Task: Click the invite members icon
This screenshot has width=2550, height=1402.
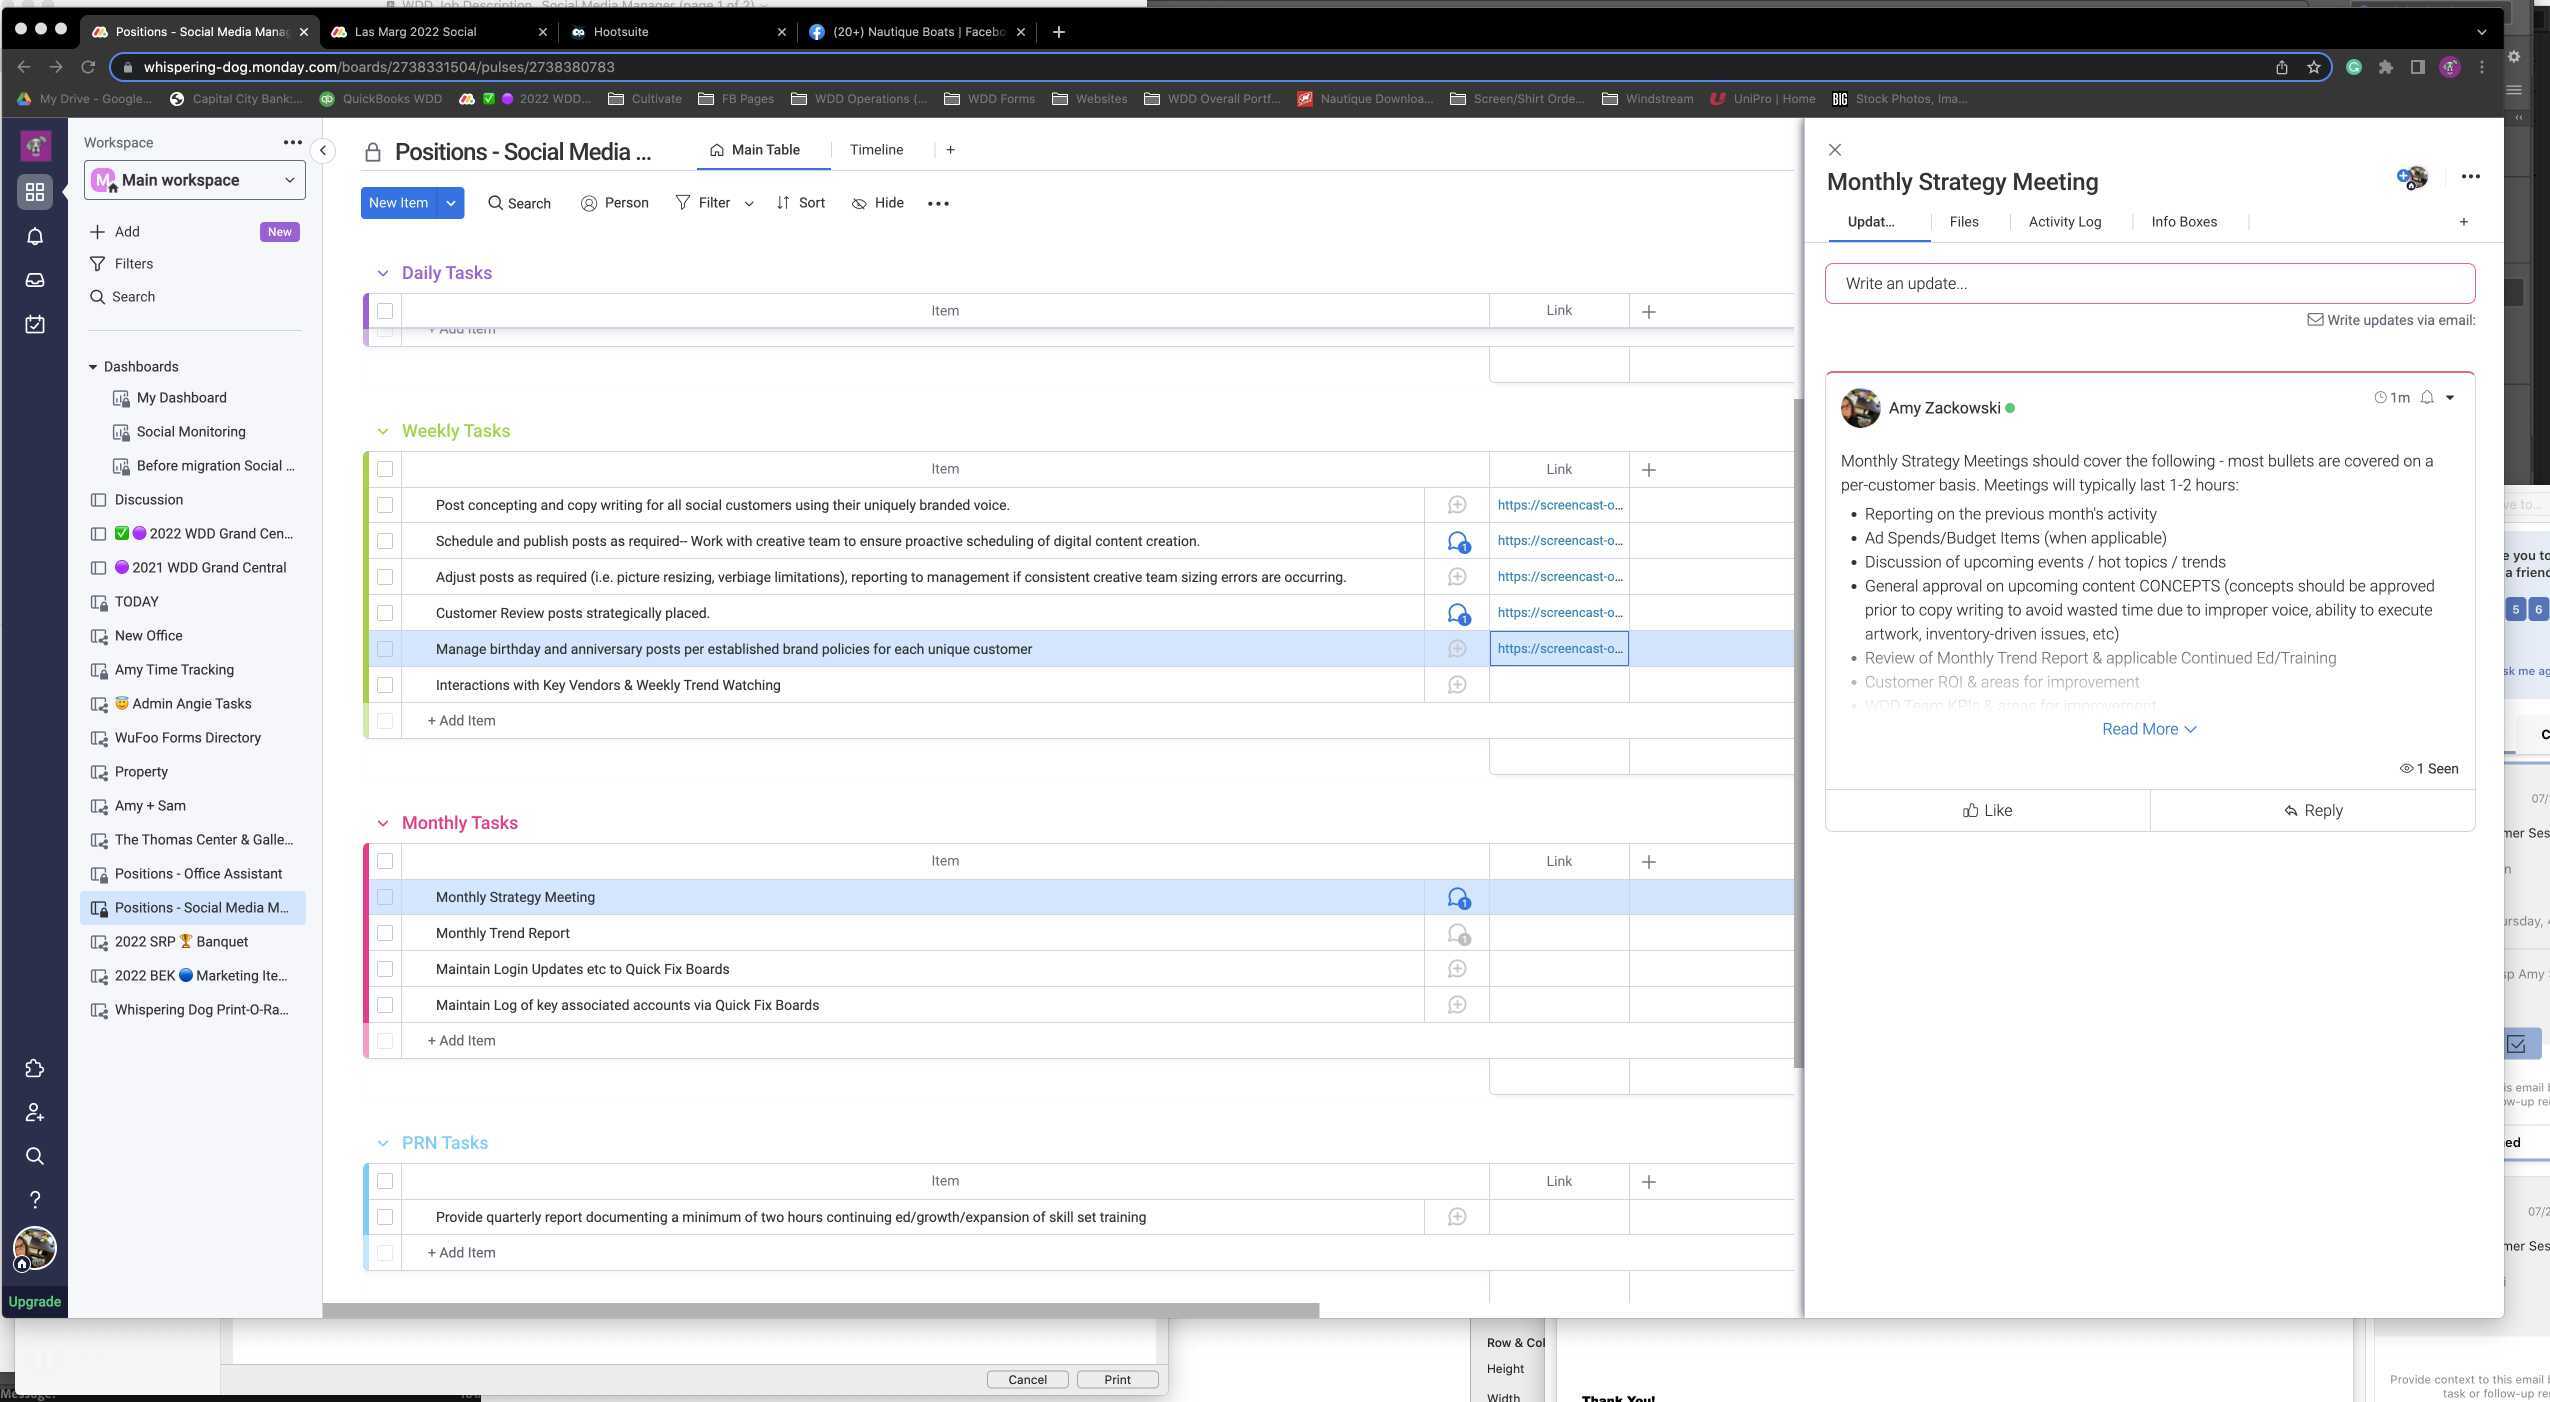Action: (35, 1113)
